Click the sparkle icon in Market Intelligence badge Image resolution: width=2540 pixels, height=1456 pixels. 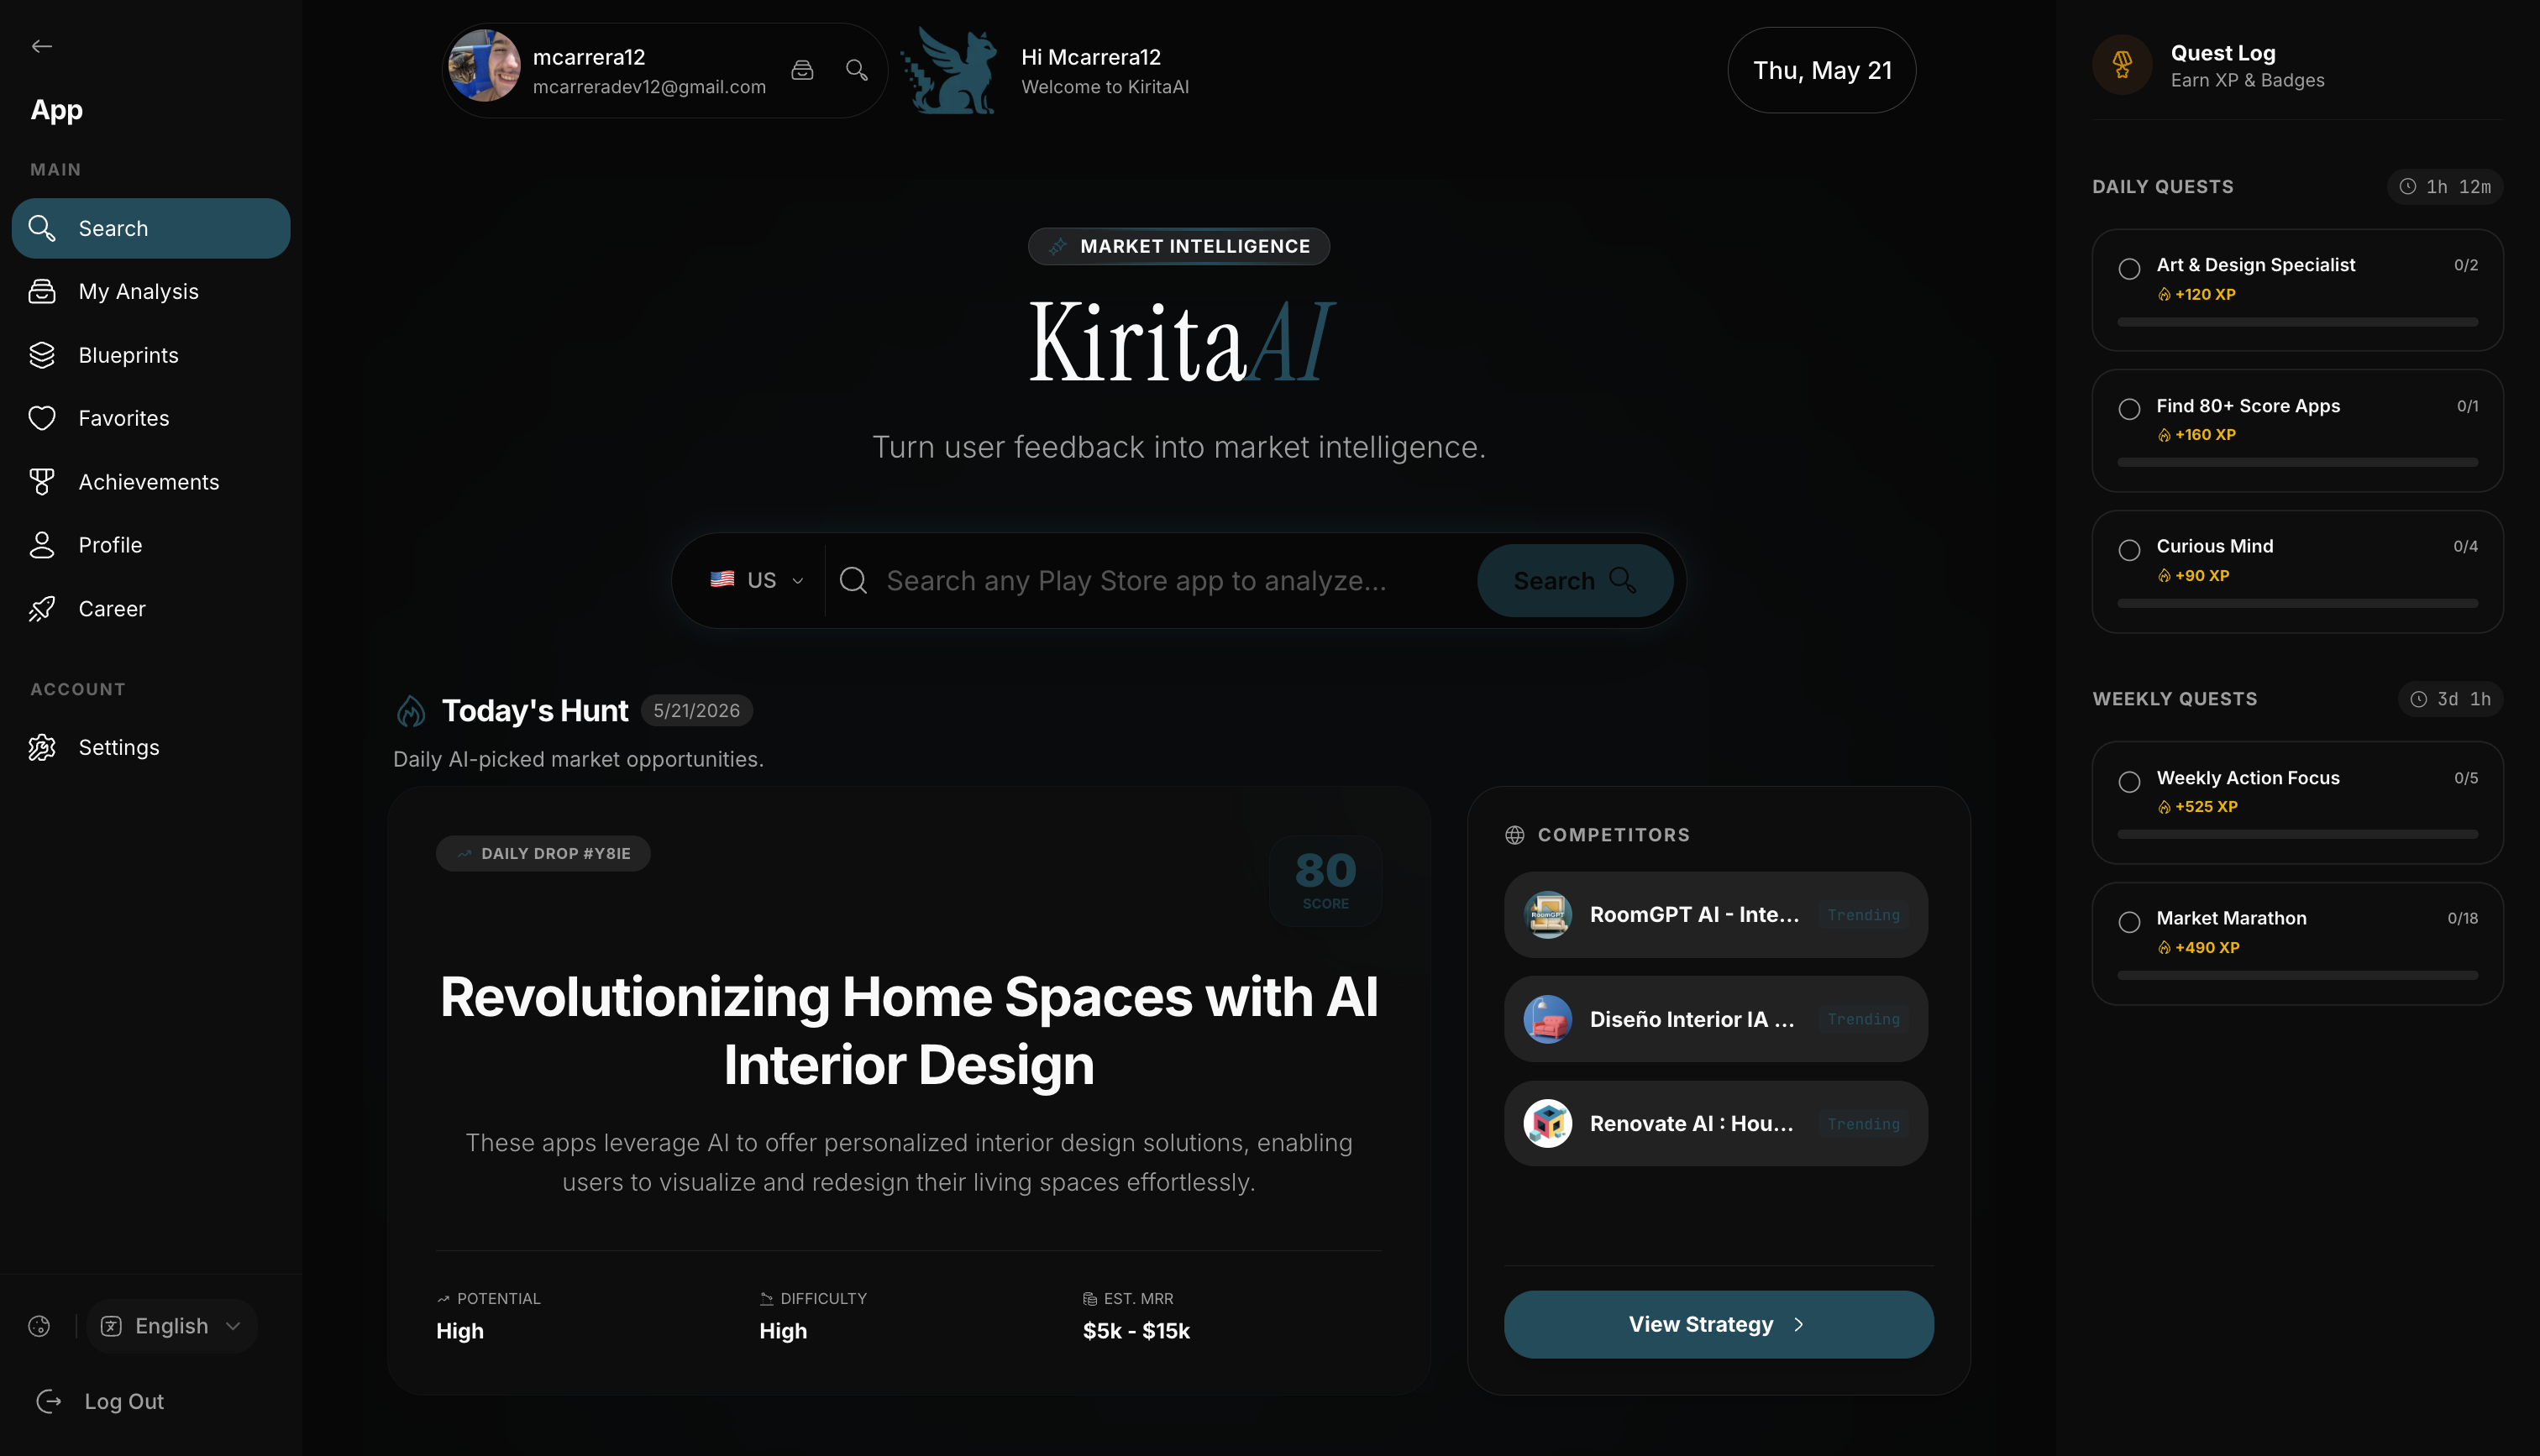pyautogui.click(x=1058, y=247)
